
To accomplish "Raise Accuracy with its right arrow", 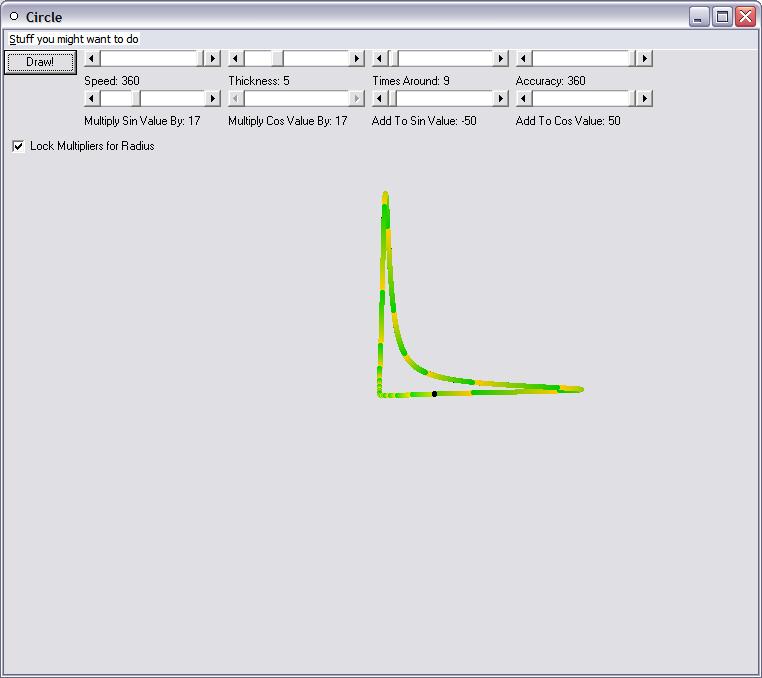I will (644, 59).
